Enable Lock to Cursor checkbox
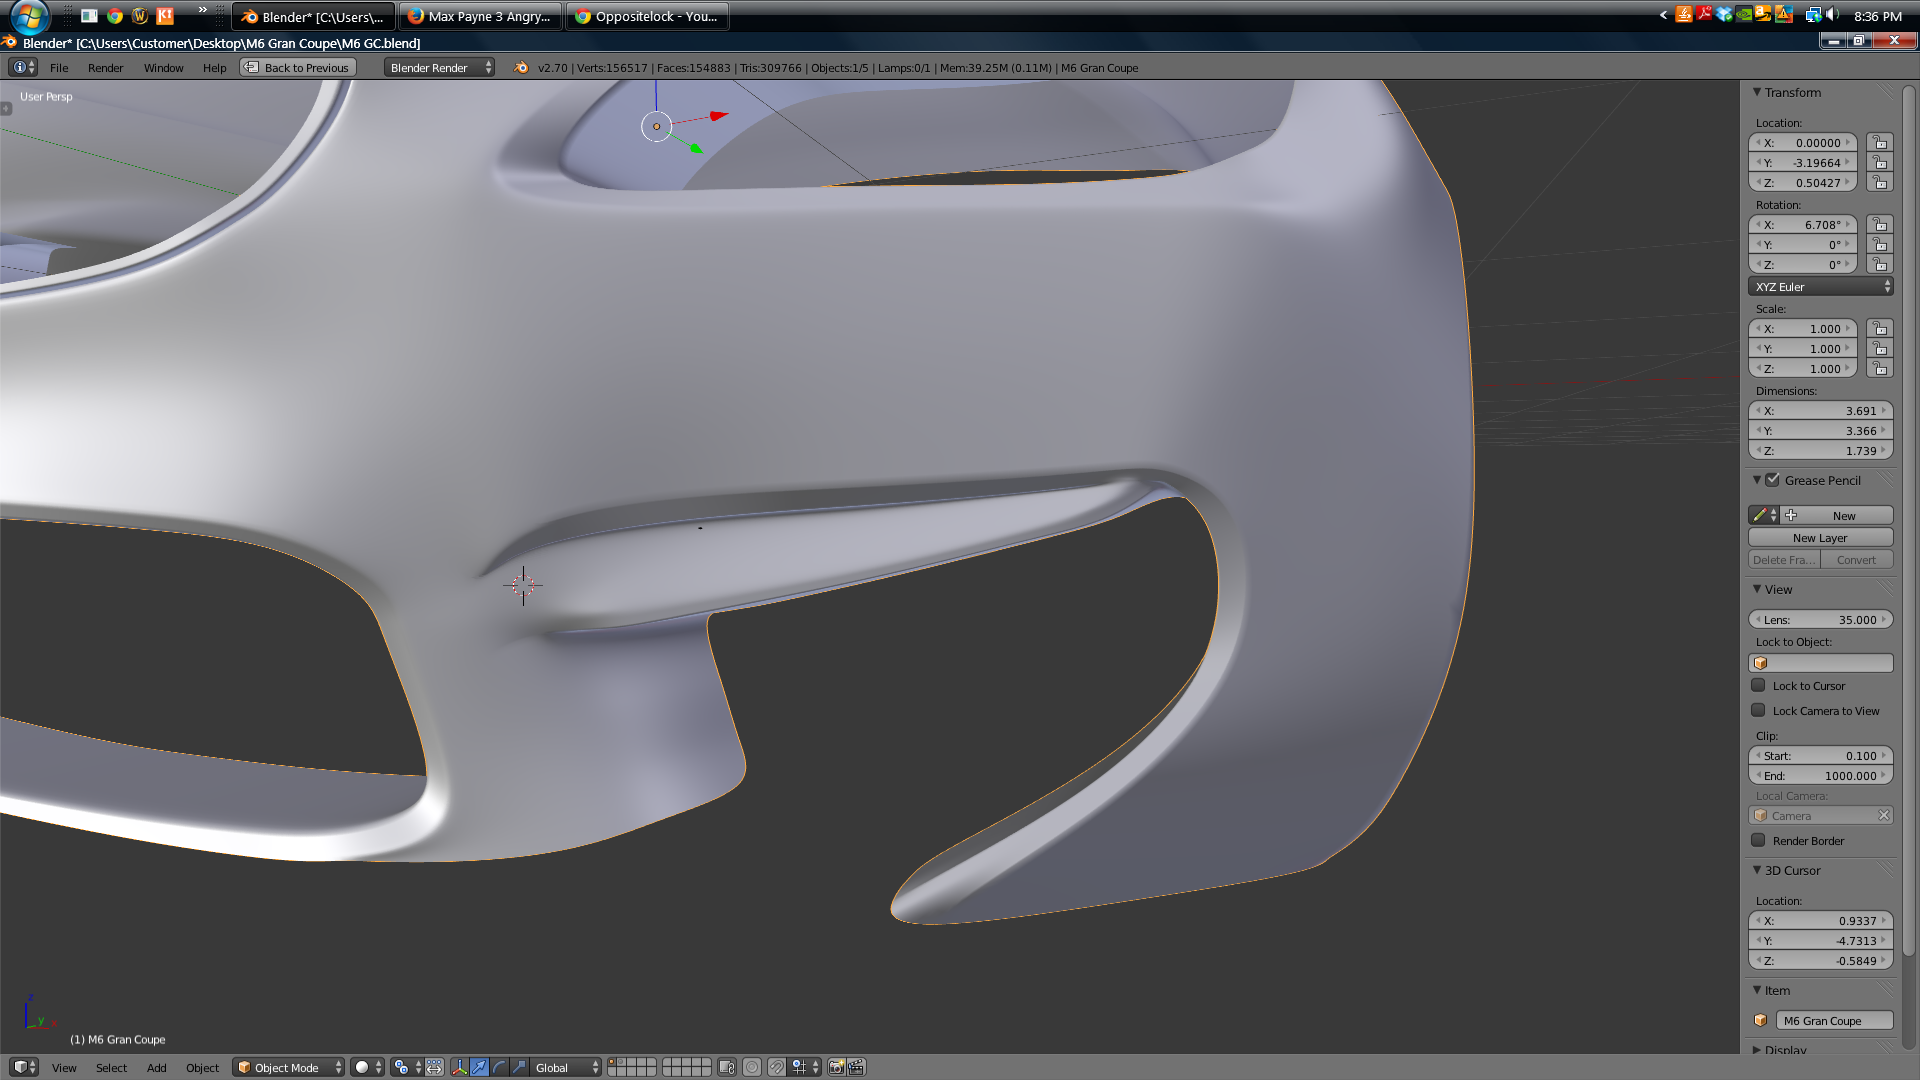The image size is (1920, 1080). click(1758, 685)
